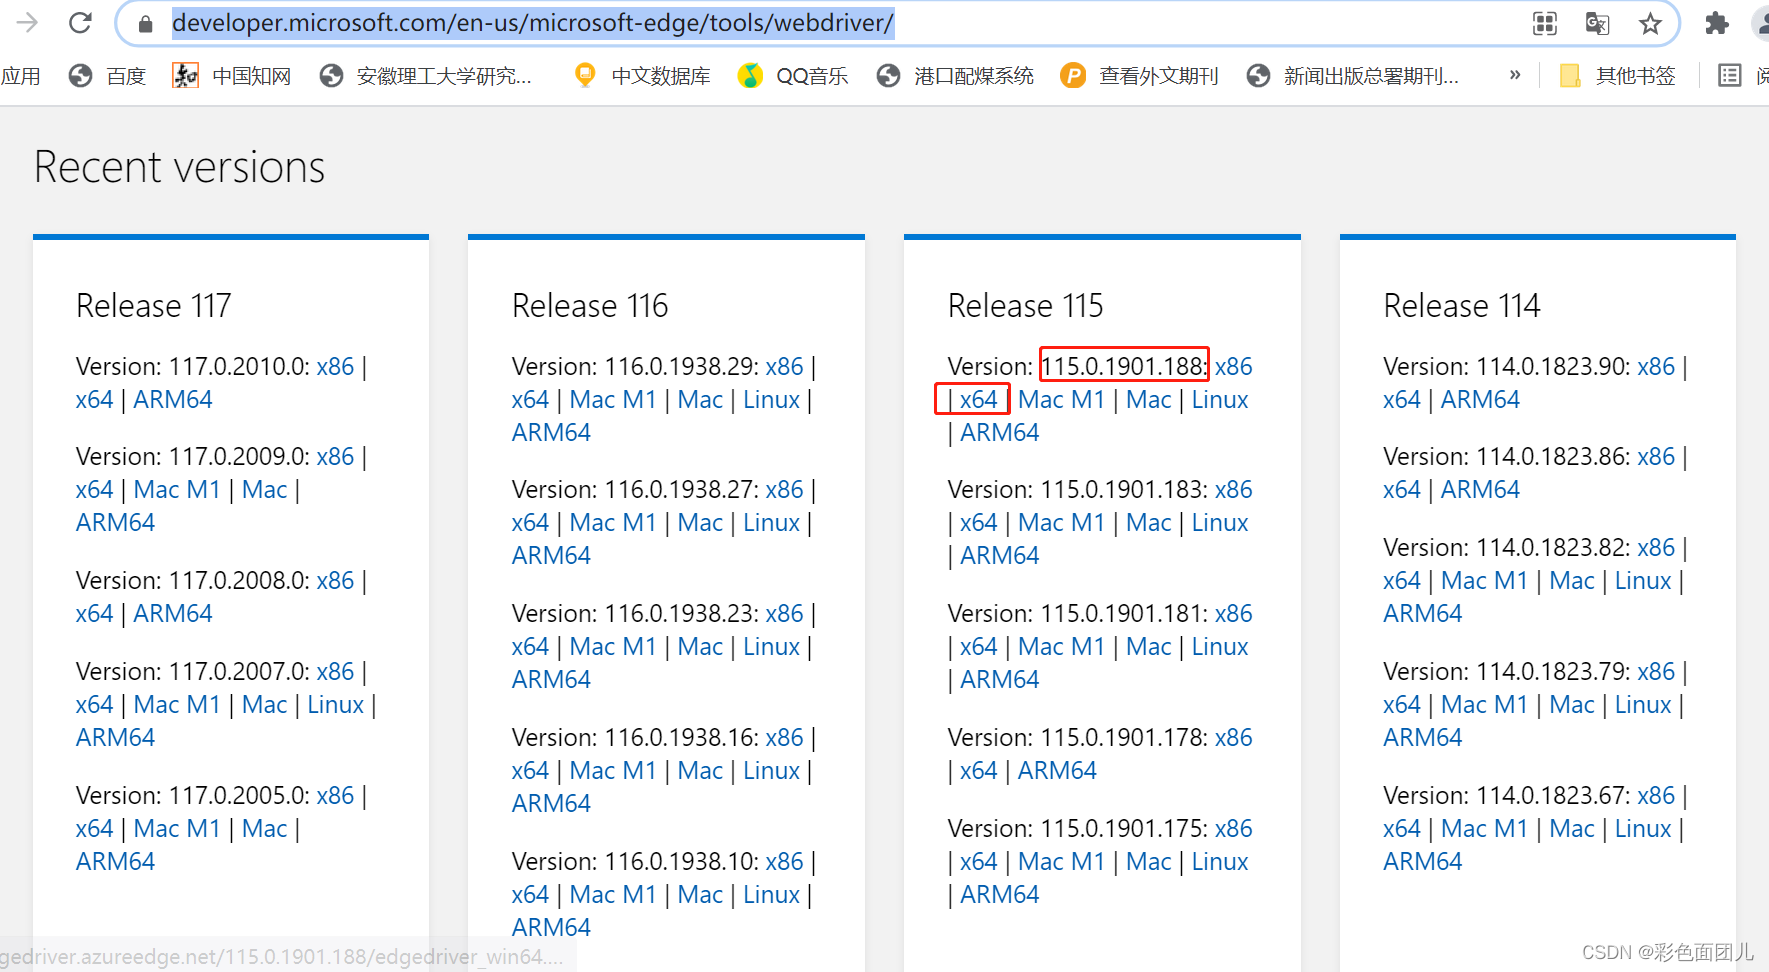1769x972 pixels.
Task: Download x86 driver for version 117.0.2010.0
Action: (x=335, y=367)
